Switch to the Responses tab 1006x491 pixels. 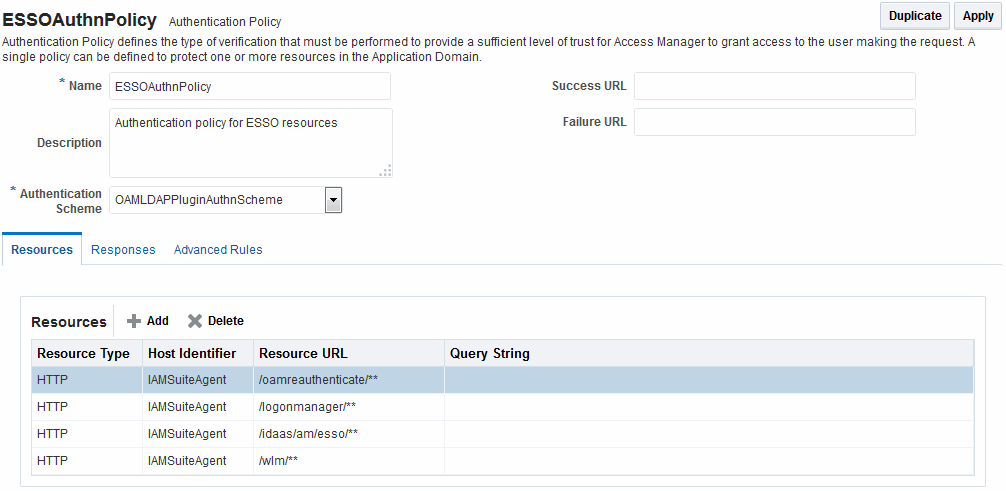[123, 250]
